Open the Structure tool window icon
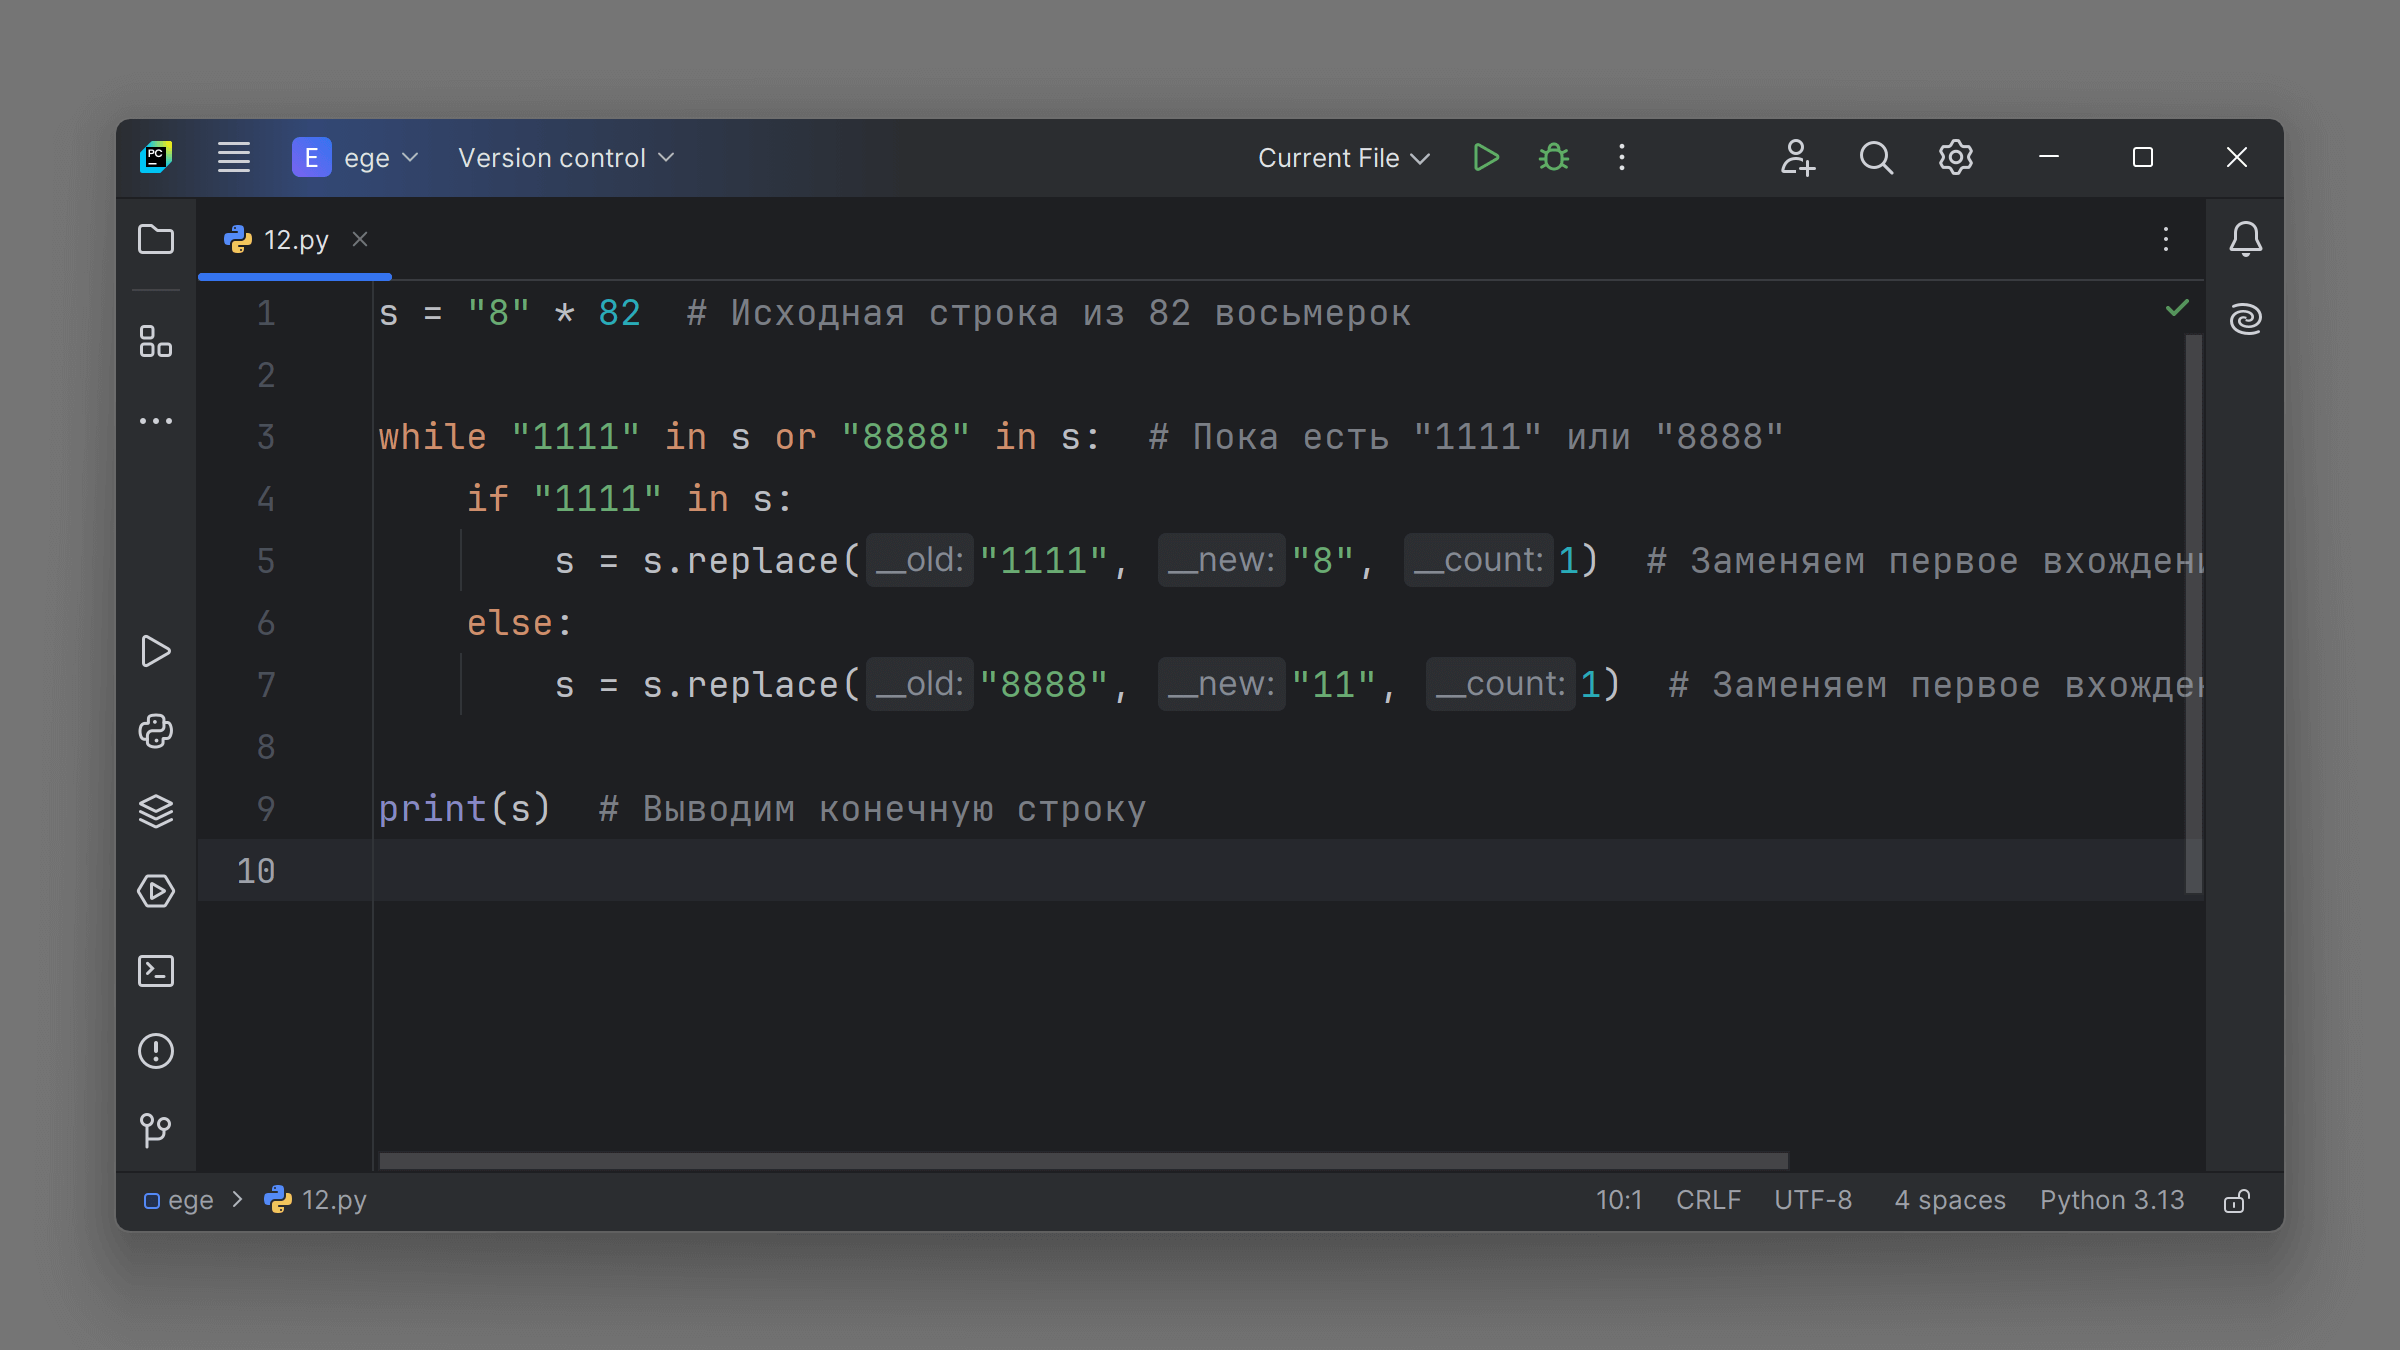This screenshot has height=1350, width=2400. pyautogui.click(x=156, y=341)
